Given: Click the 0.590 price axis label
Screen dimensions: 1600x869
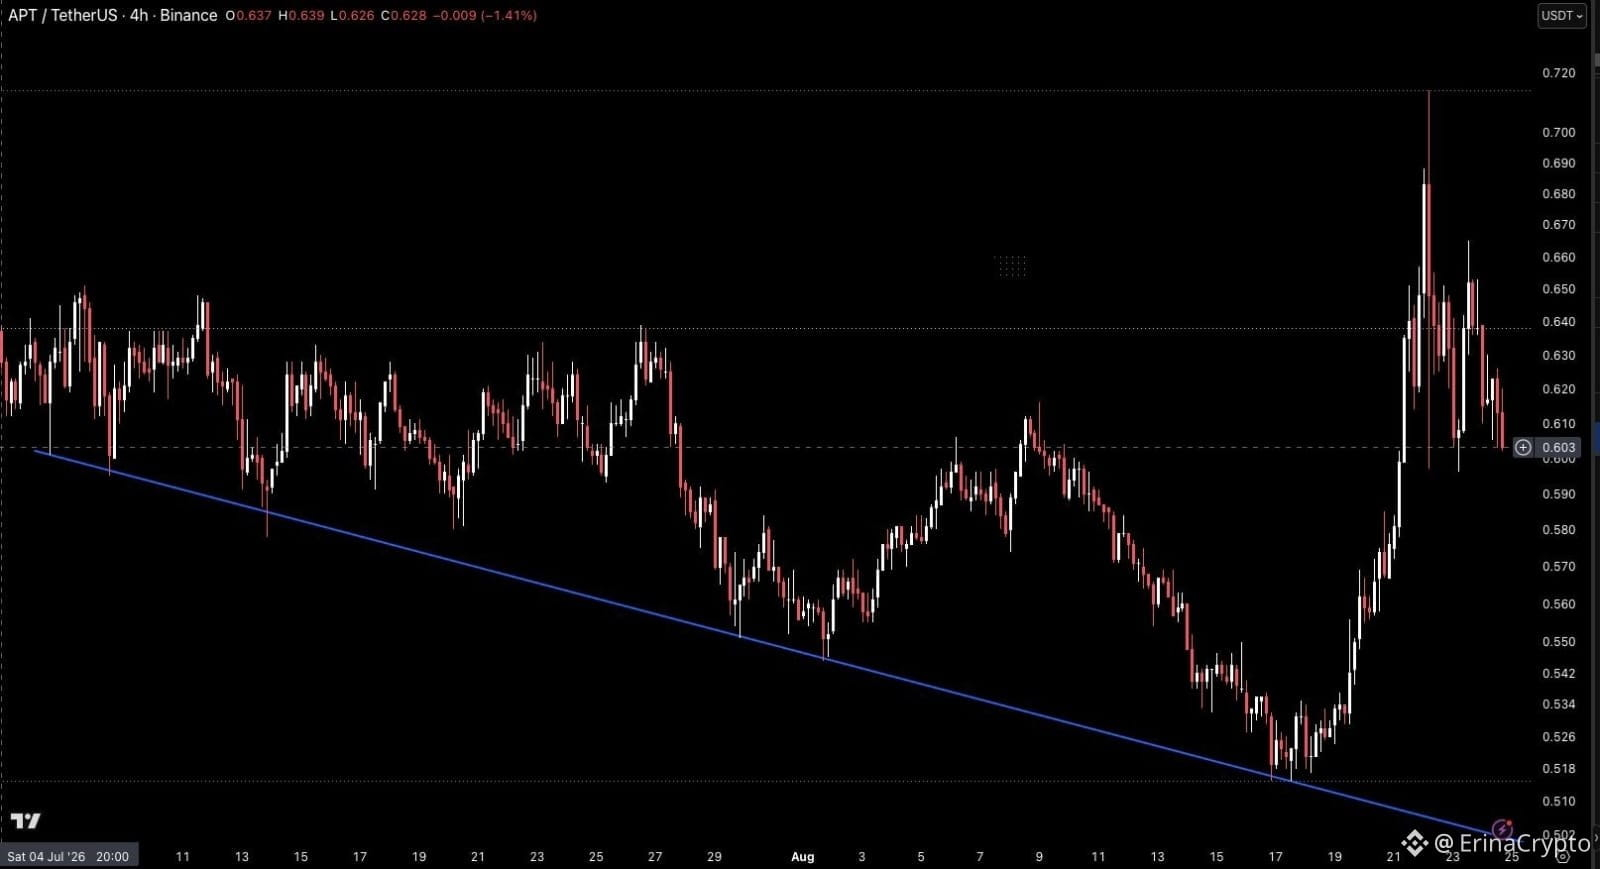Looking at the screenshot, I should click(1559, 494).
